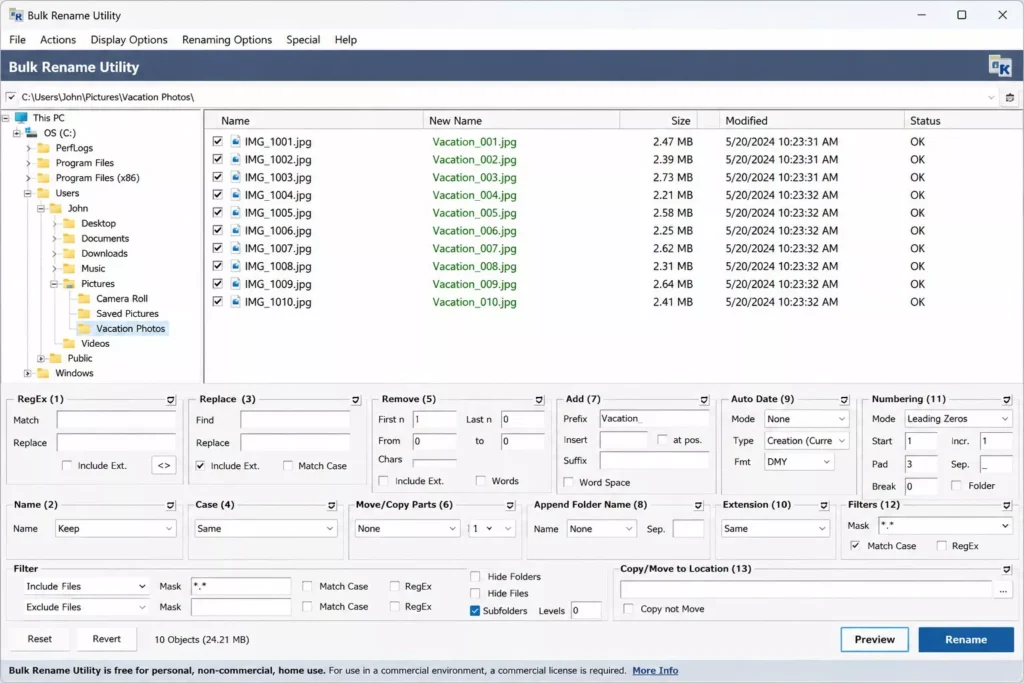Open the Numbering Mode Leading Zeros dropdown

[958, 419]
